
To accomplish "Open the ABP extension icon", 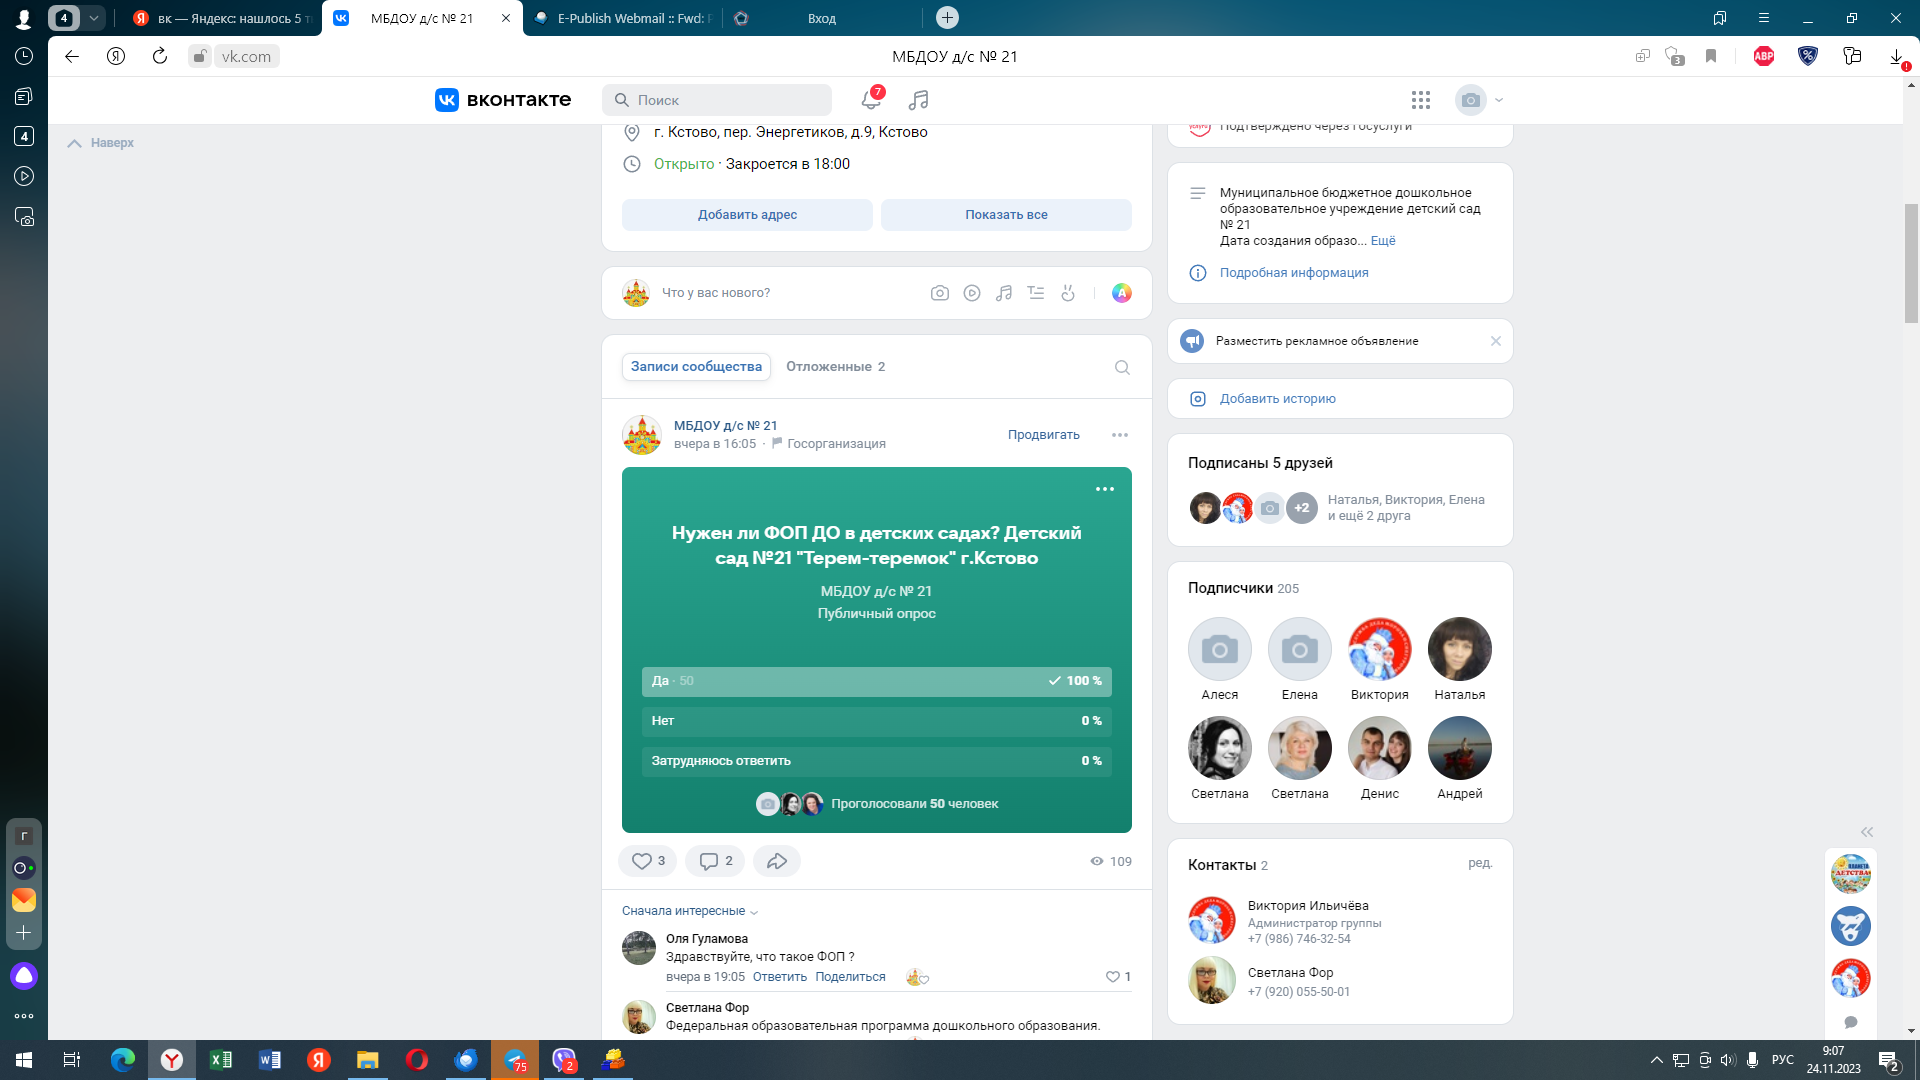I will click(x=1764, y=56).
